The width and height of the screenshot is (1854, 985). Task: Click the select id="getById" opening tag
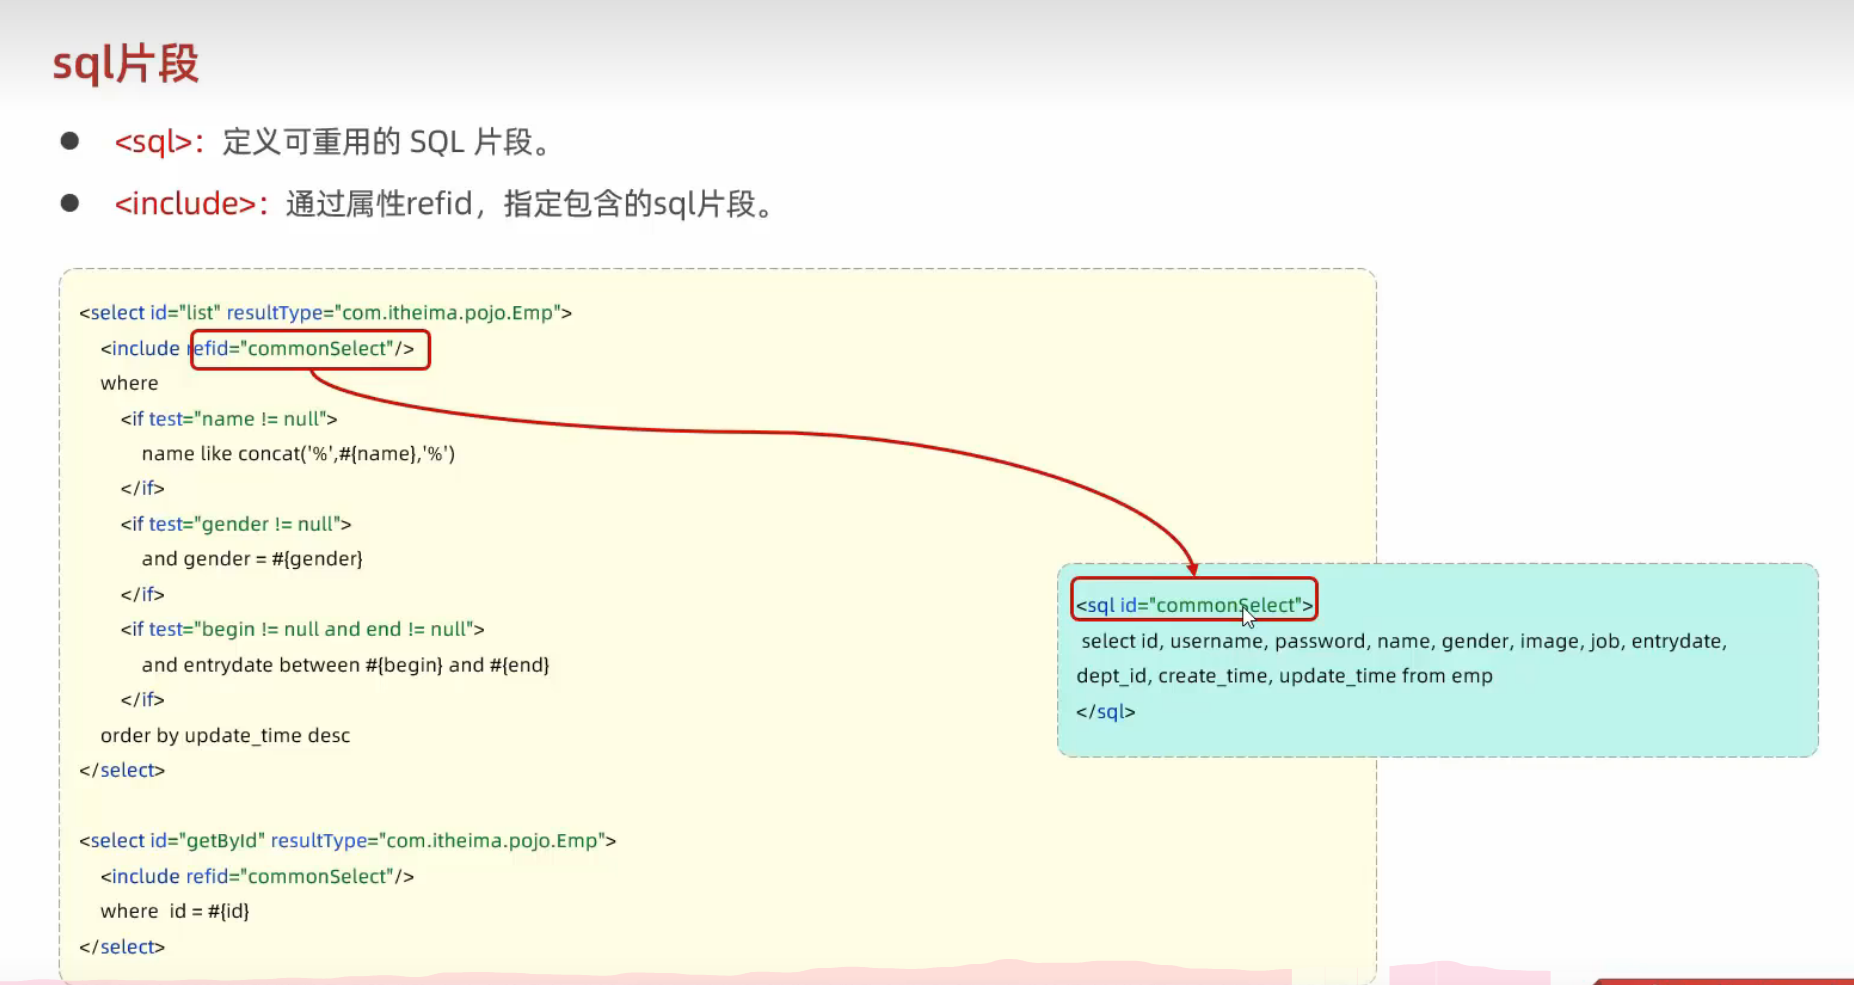click(x=347, y=841)
